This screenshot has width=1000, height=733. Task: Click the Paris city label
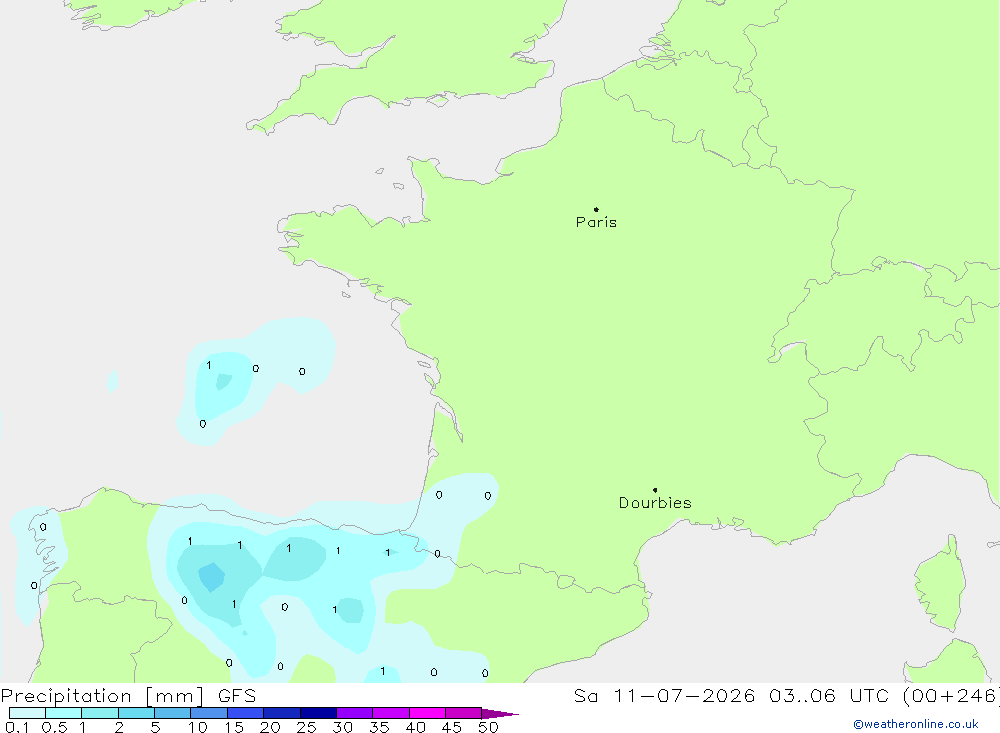coord(596,222)
